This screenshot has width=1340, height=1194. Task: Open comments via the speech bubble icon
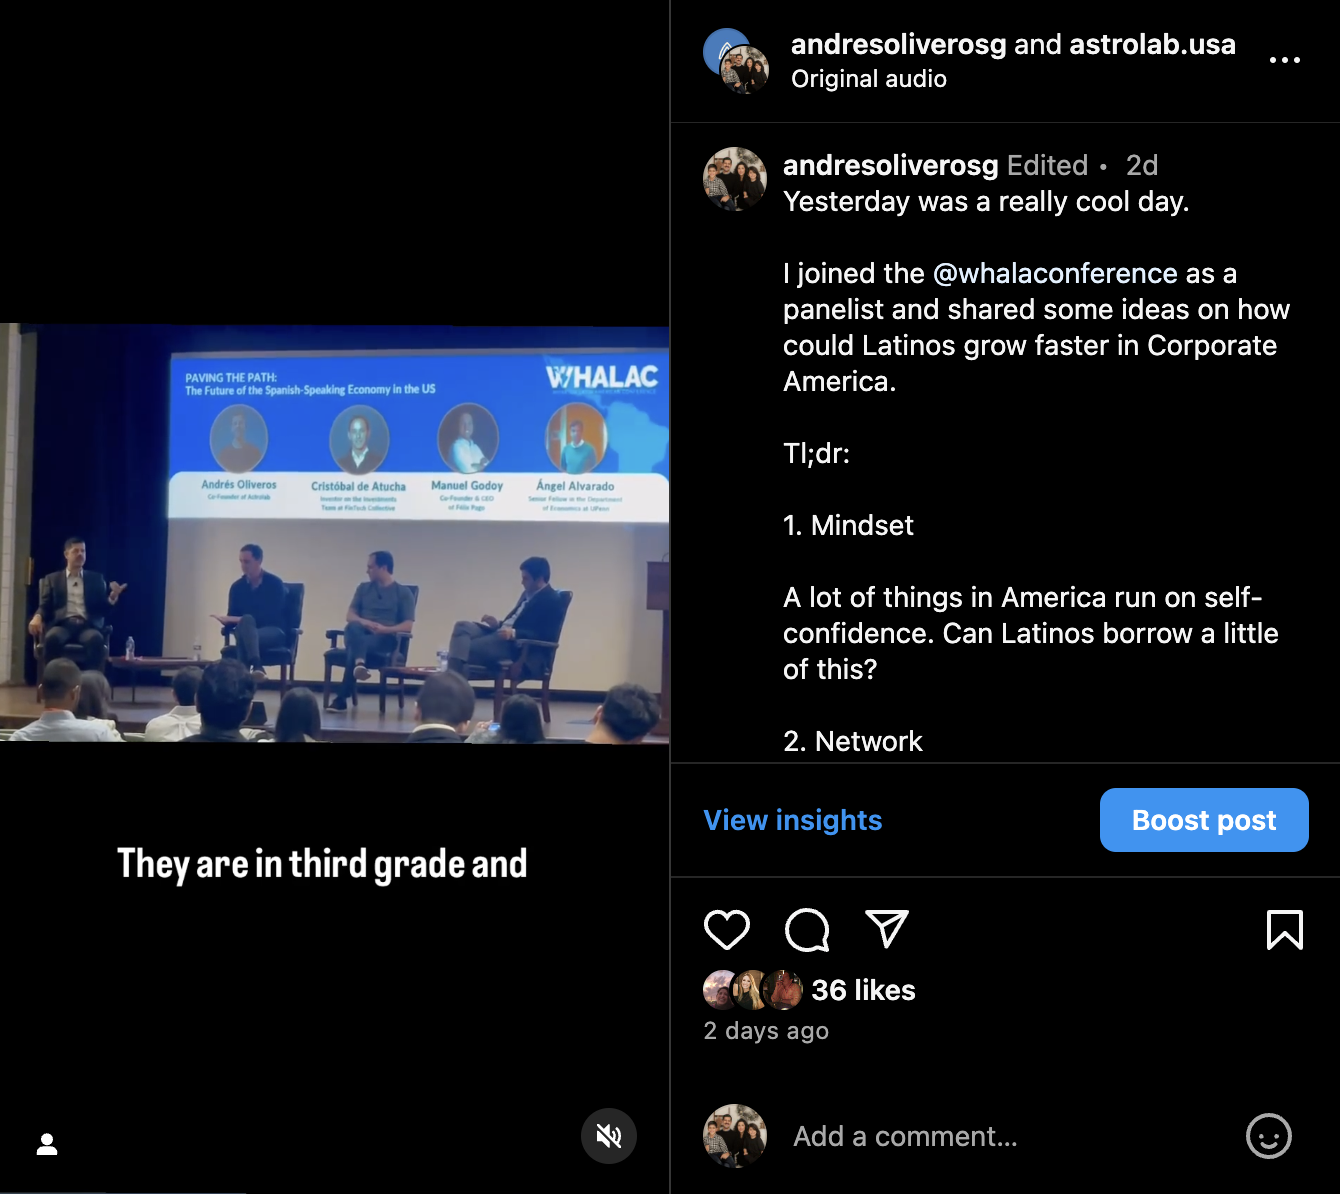[x=807, y=930]
